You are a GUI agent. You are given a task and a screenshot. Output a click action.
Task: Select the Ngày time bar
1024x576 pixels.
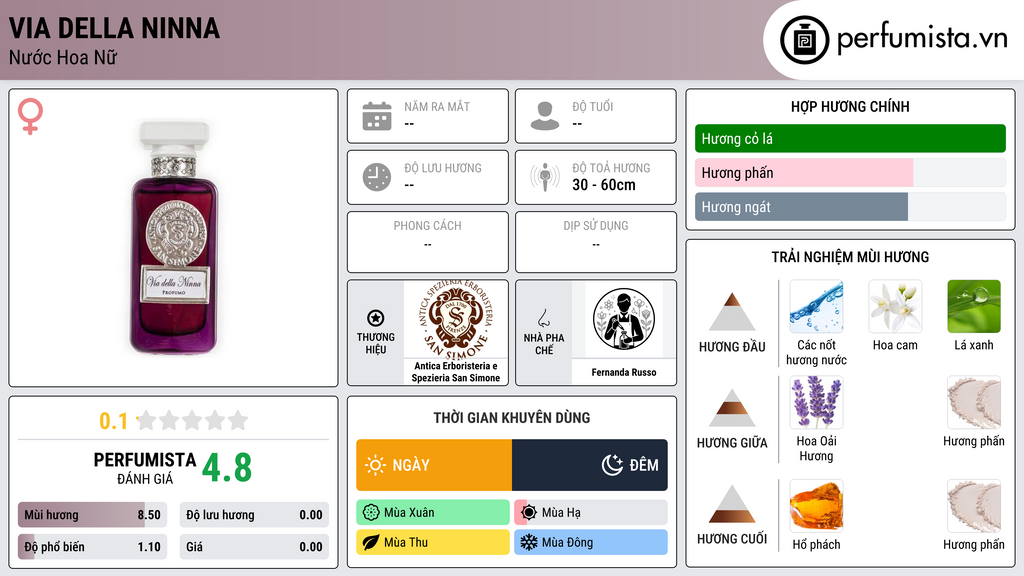[434, 465]
